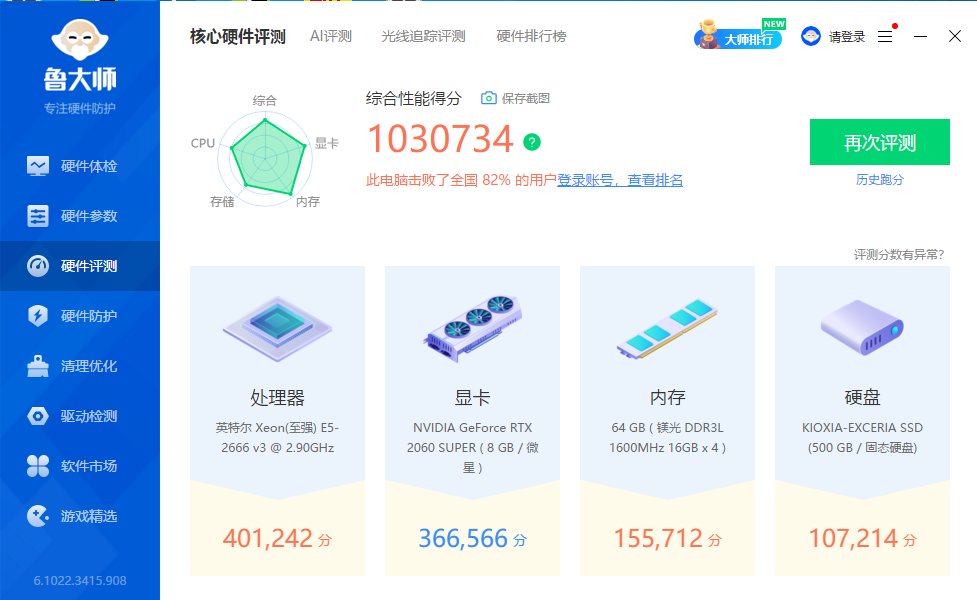Click the 处理器 card title
Screen dimensions: 977x600
[277, 398]
